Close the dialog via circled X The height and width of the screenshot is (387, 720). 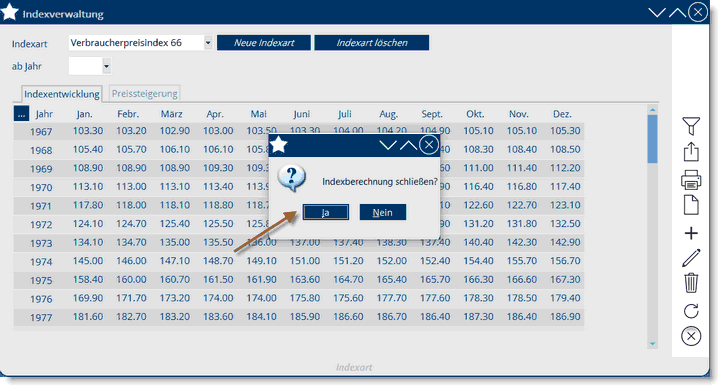[429, 146]
